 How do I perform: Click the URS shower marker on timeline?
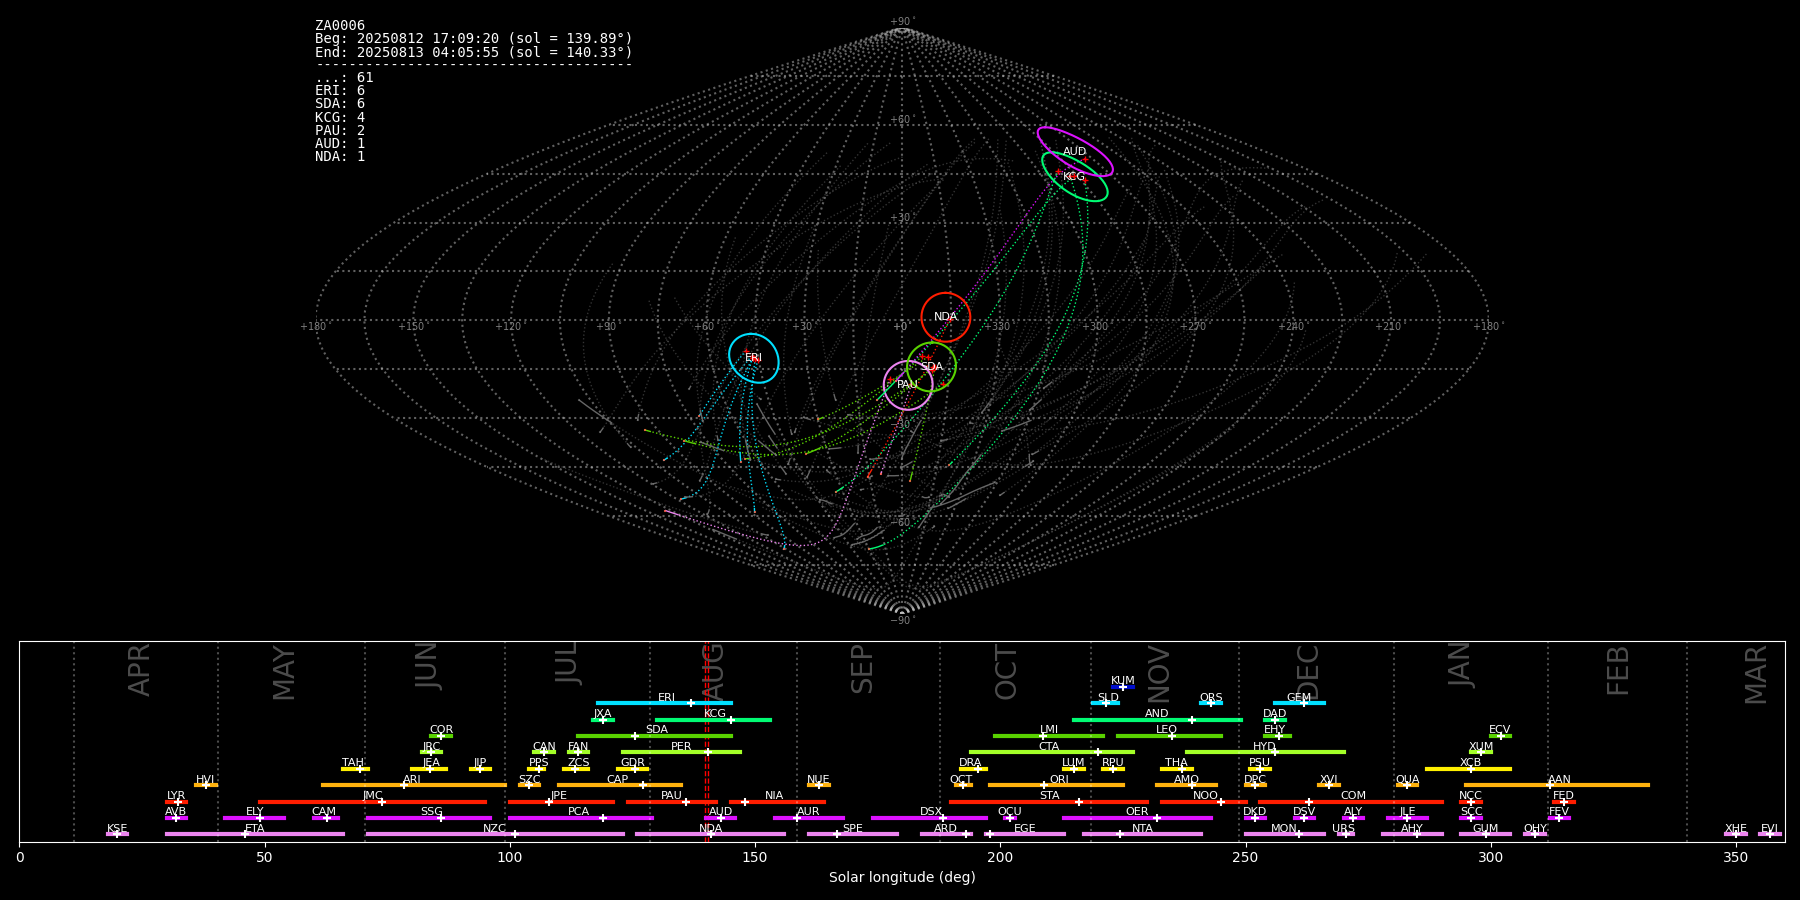(x=1346, y=834)
